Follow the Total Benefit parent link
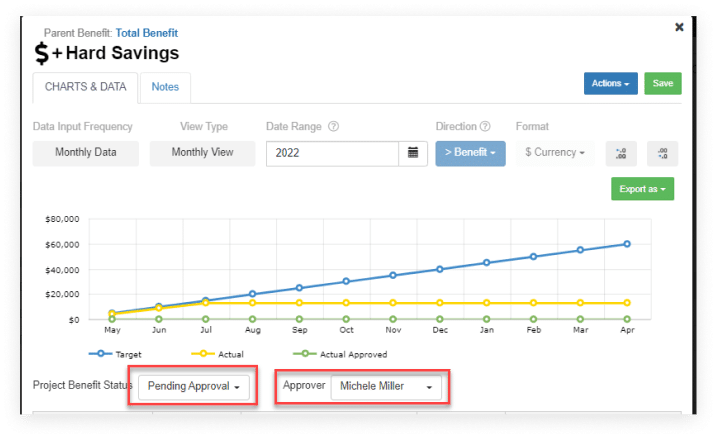717x439 pixels. tap(145, 33)
